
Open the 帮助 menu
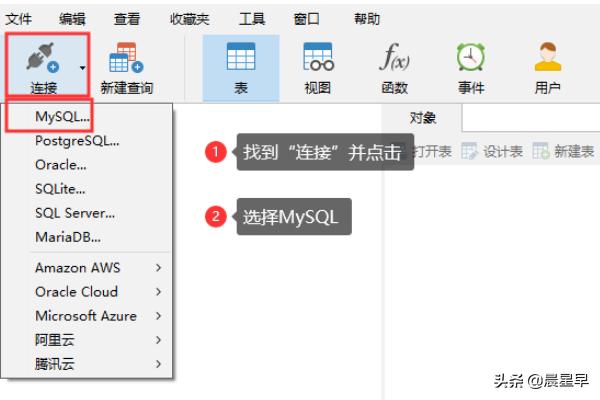(367, 19)
